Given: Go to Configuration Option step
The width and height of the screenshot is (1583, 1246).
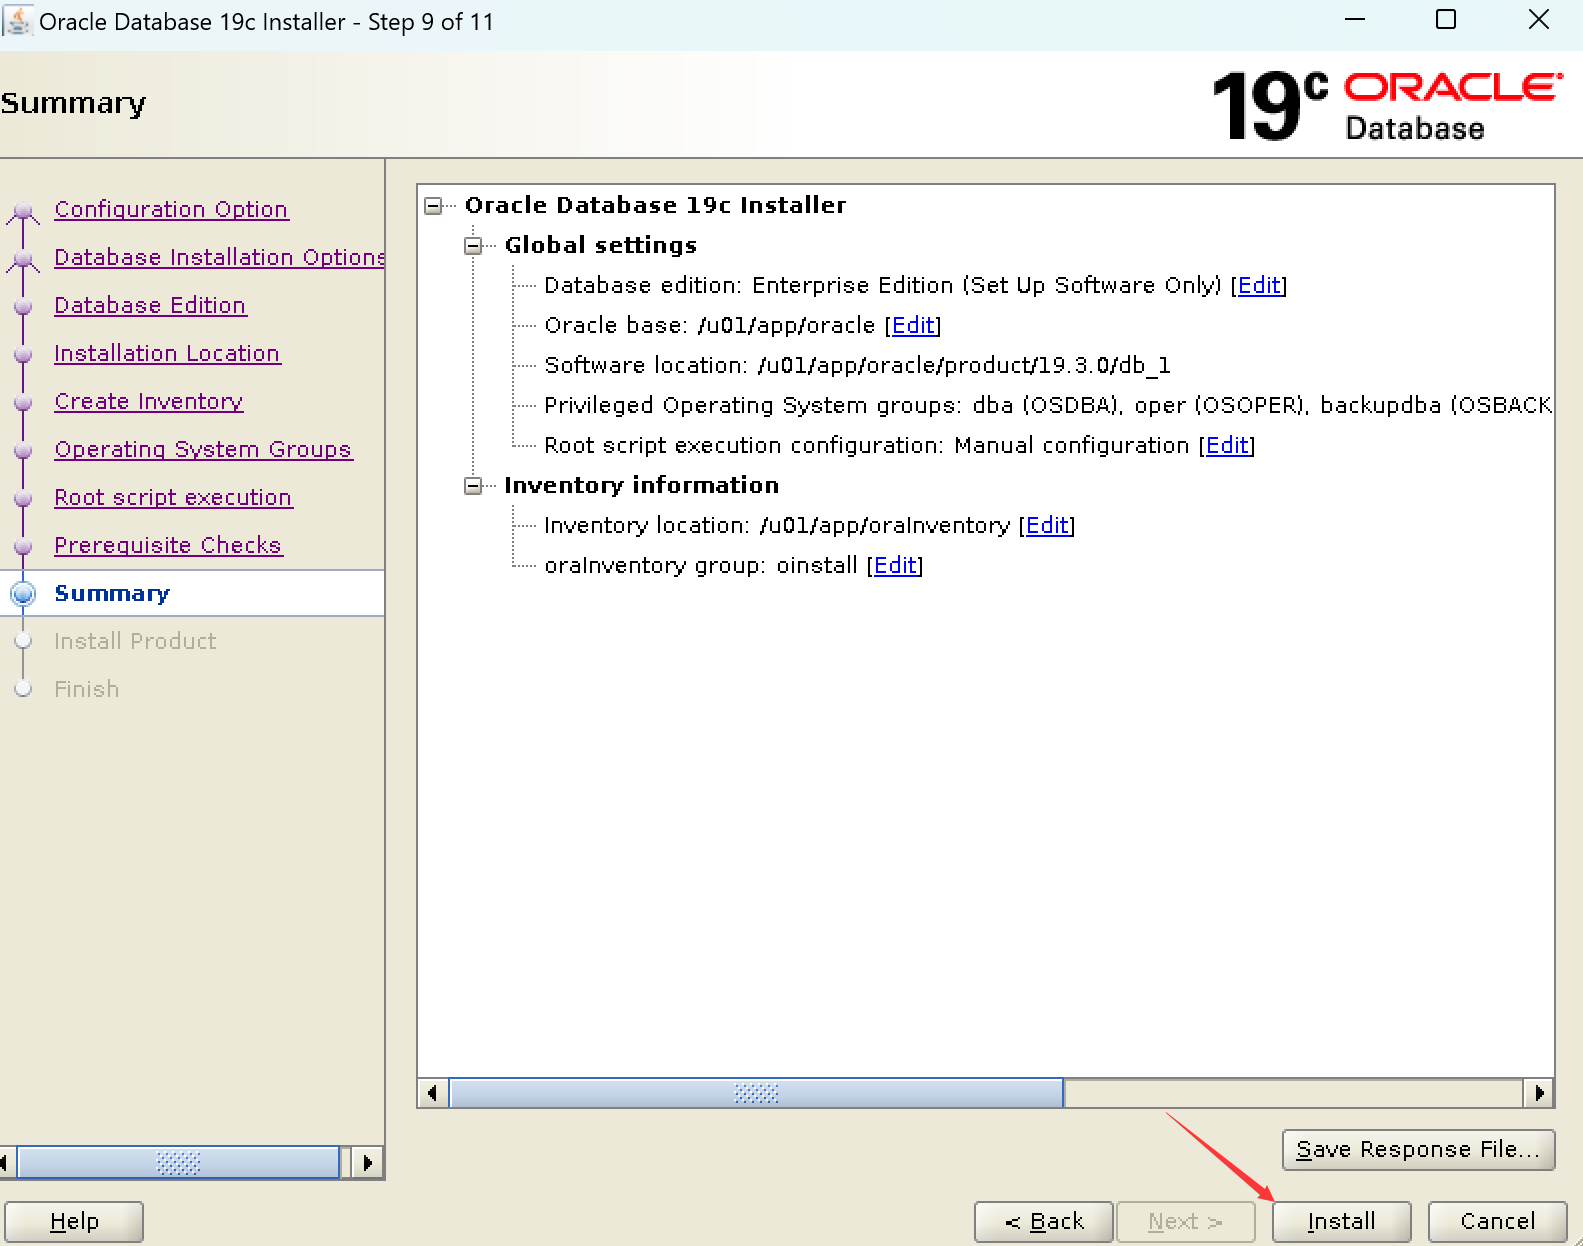Looking at the screenshot, I should tap(171, 209).
